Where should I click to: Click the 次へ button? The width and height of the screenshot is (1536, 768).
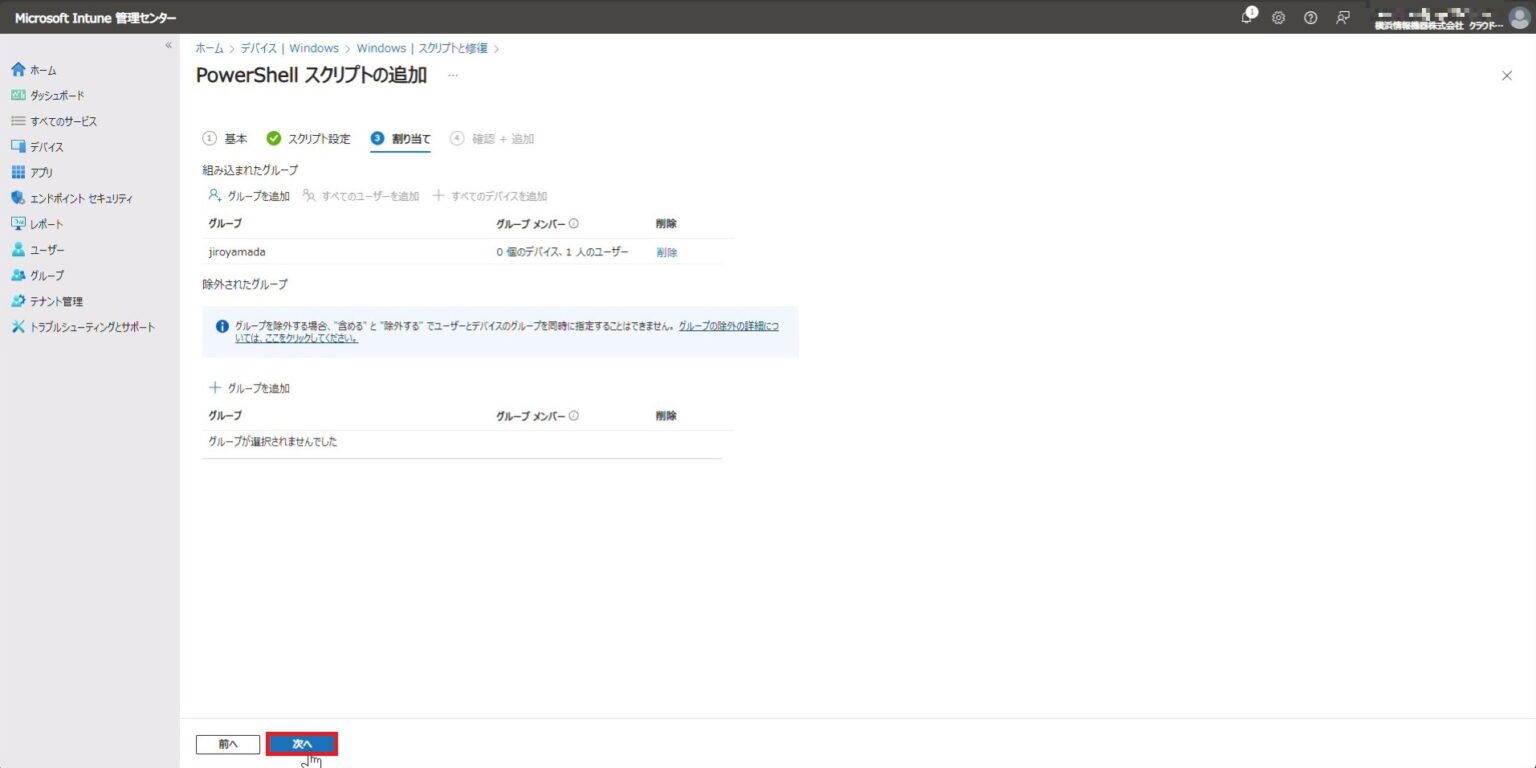[x=302, y=744]
